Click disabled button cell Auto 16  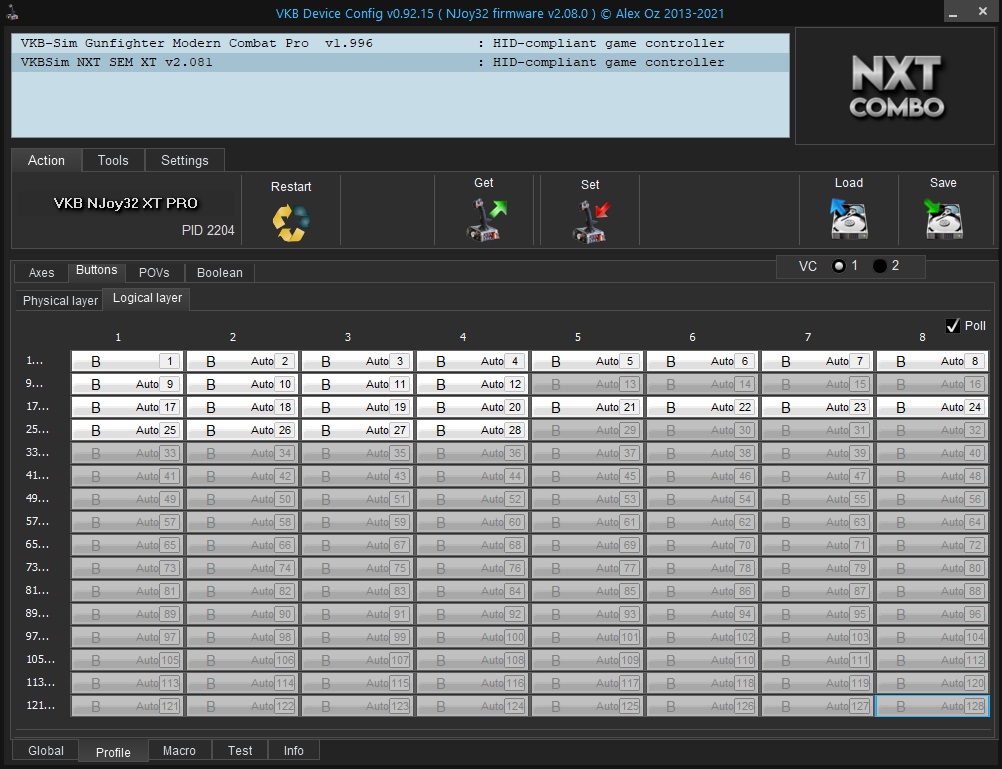(x=932, y=384)
